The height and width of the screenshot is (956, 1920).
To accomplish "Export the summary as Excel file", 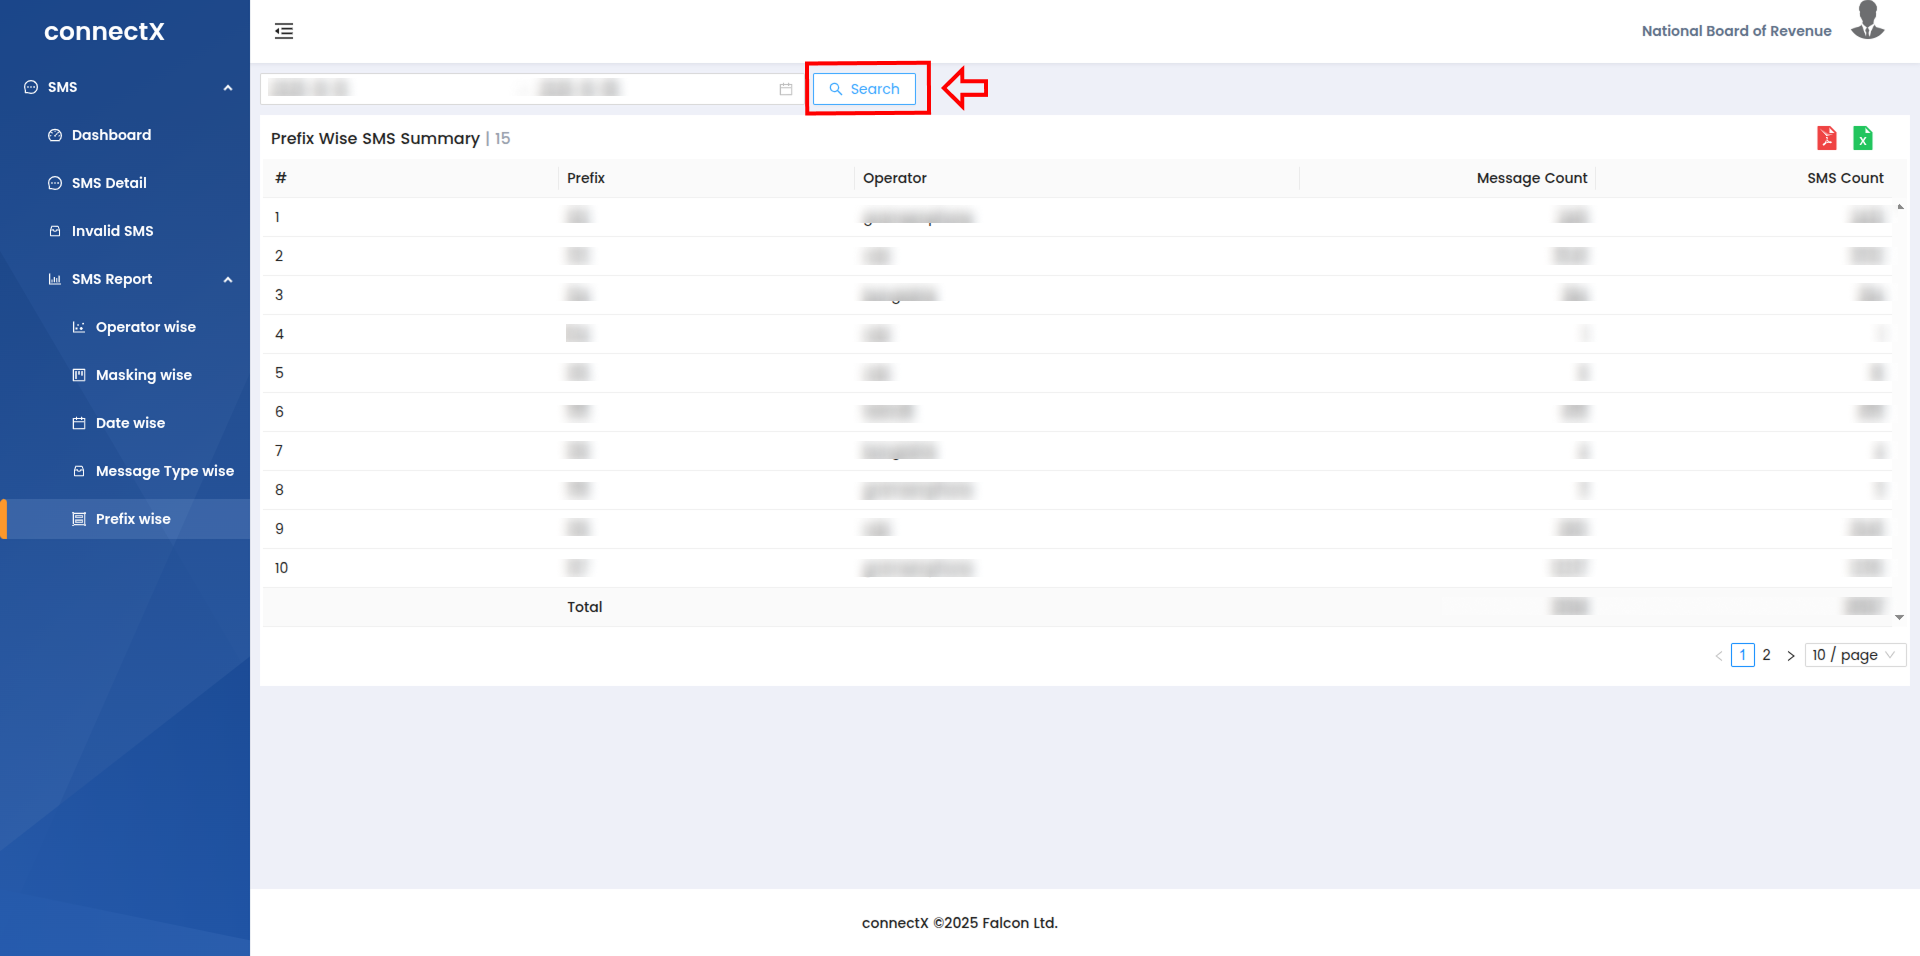I will click(x=1862, y=138).
